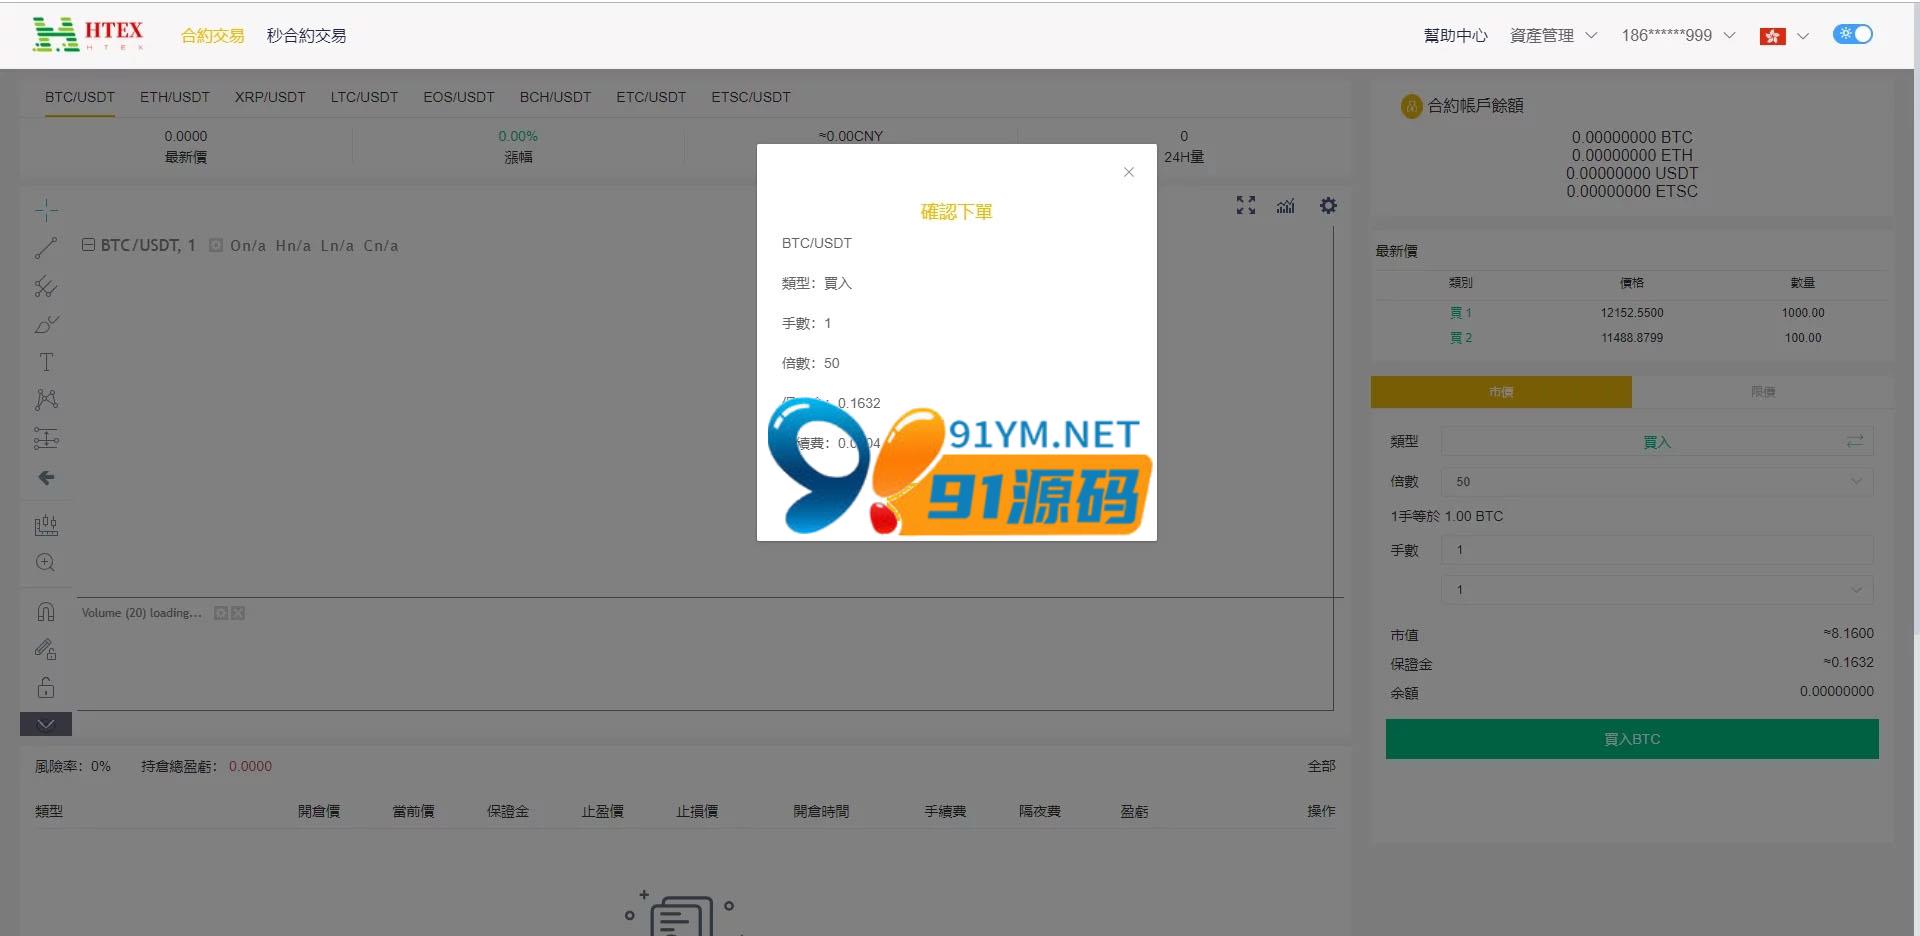Click the 12152.5500 price row
The image size is (1920, 936).
click(1632, 313)
